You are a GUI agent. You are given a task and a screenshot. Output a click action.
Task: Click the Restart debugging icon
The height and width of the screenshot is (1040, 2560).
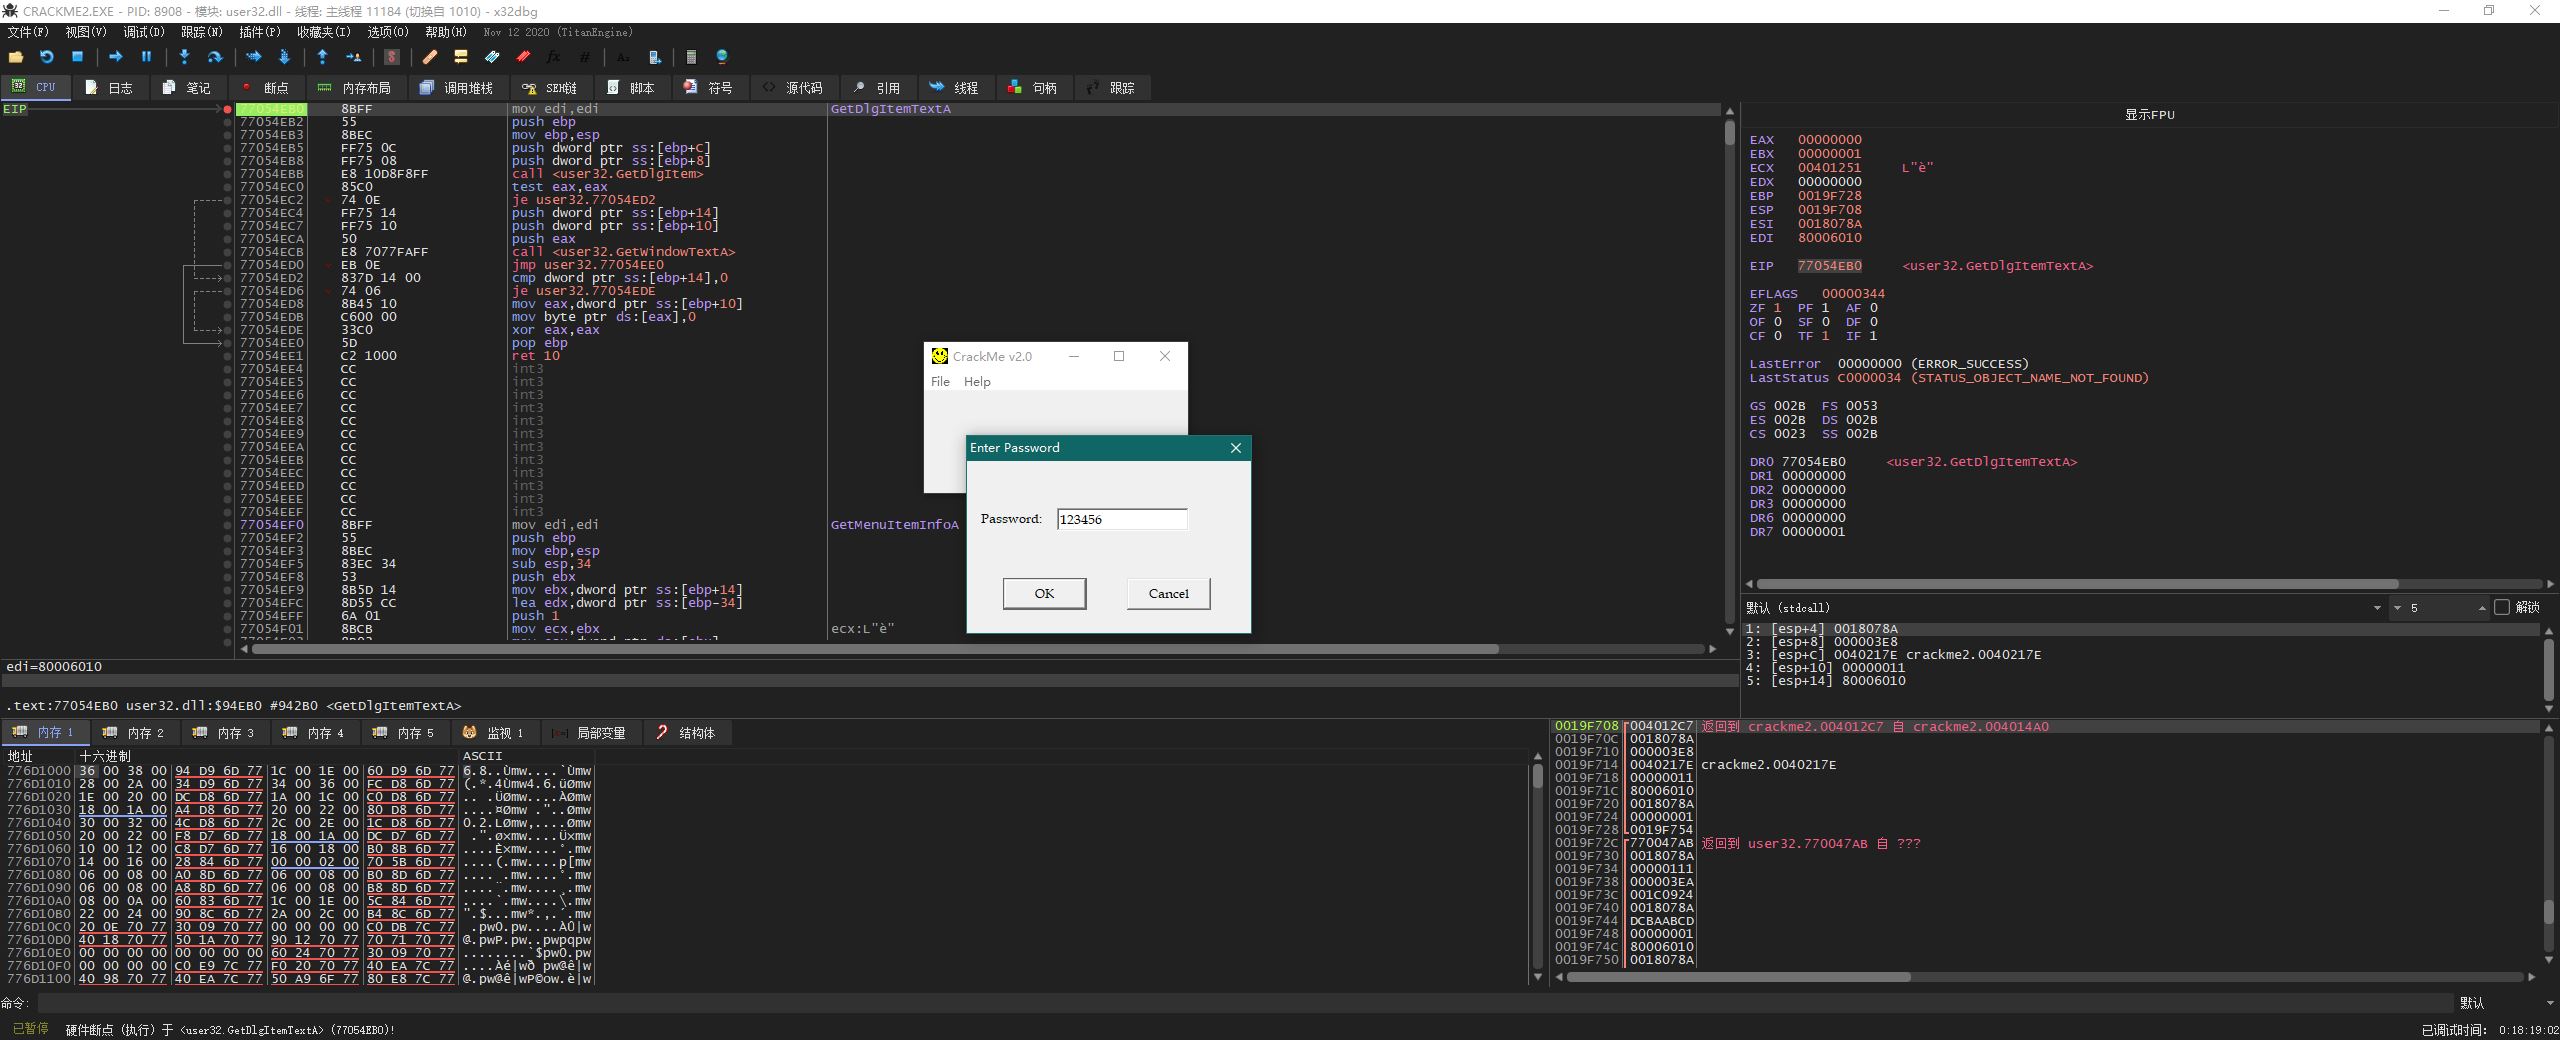coord(46,57)
